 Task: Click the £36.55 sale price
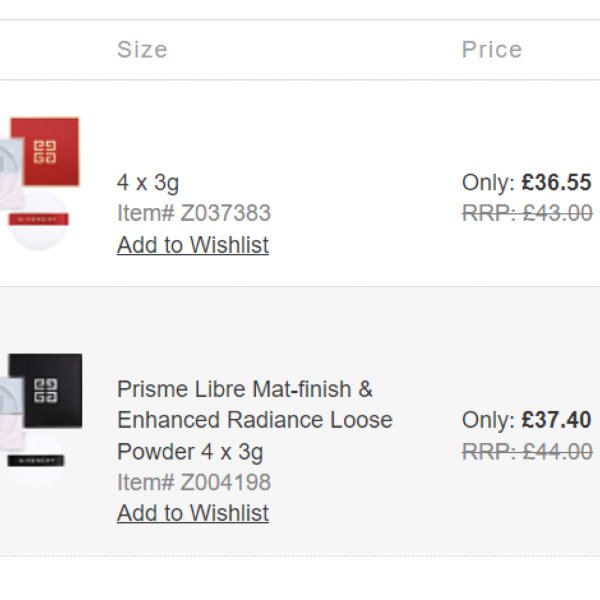click(556, 183)
